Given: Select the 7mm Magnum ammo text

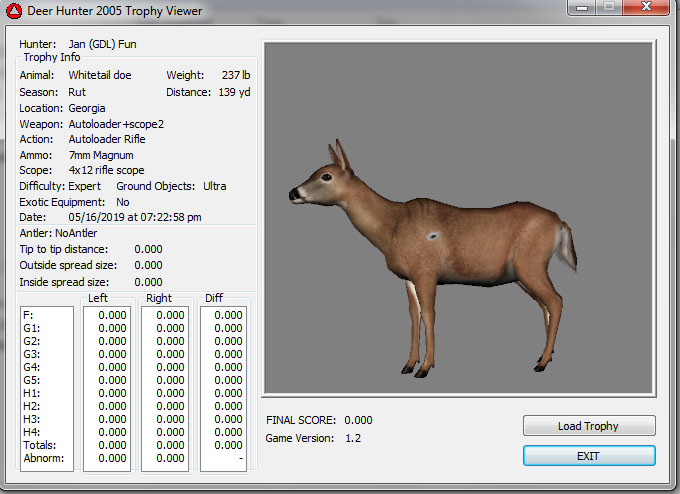Looking at the screenshot, I should pyautogui.click(x=101, y=155).
